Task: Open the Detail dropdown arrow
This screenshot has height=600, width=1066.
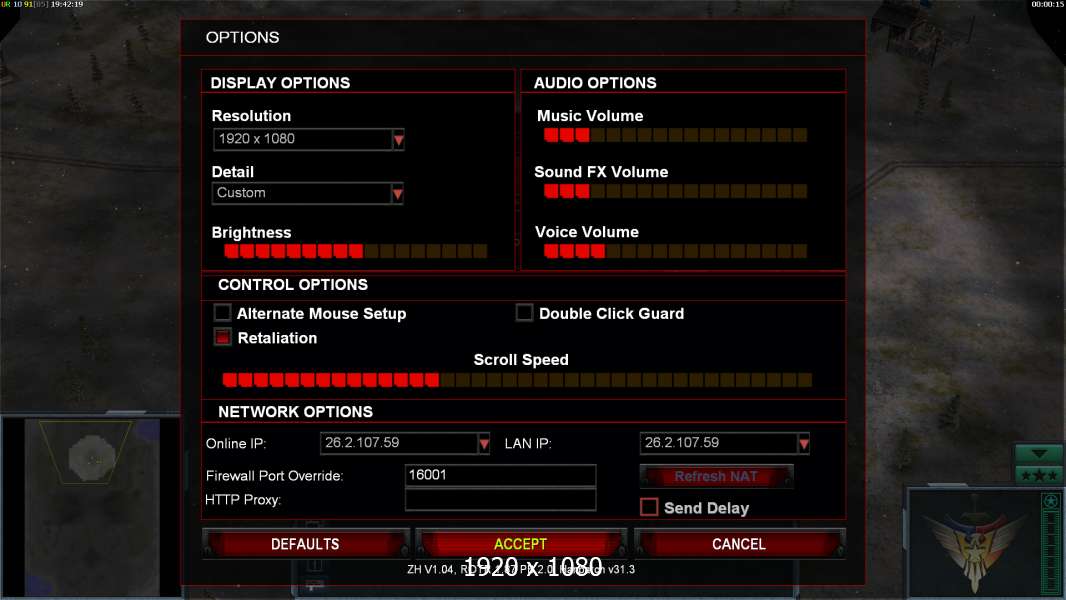Action: click(x=398, y=194)
